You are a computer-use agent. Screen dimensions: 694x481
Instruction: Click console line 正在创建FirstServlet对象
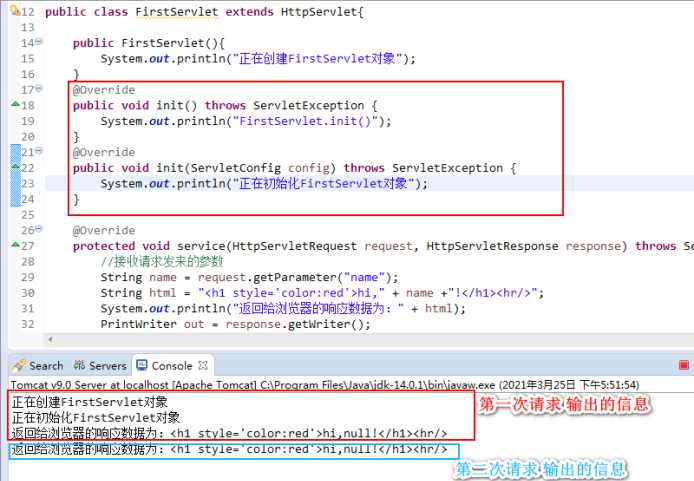point(90,402)
